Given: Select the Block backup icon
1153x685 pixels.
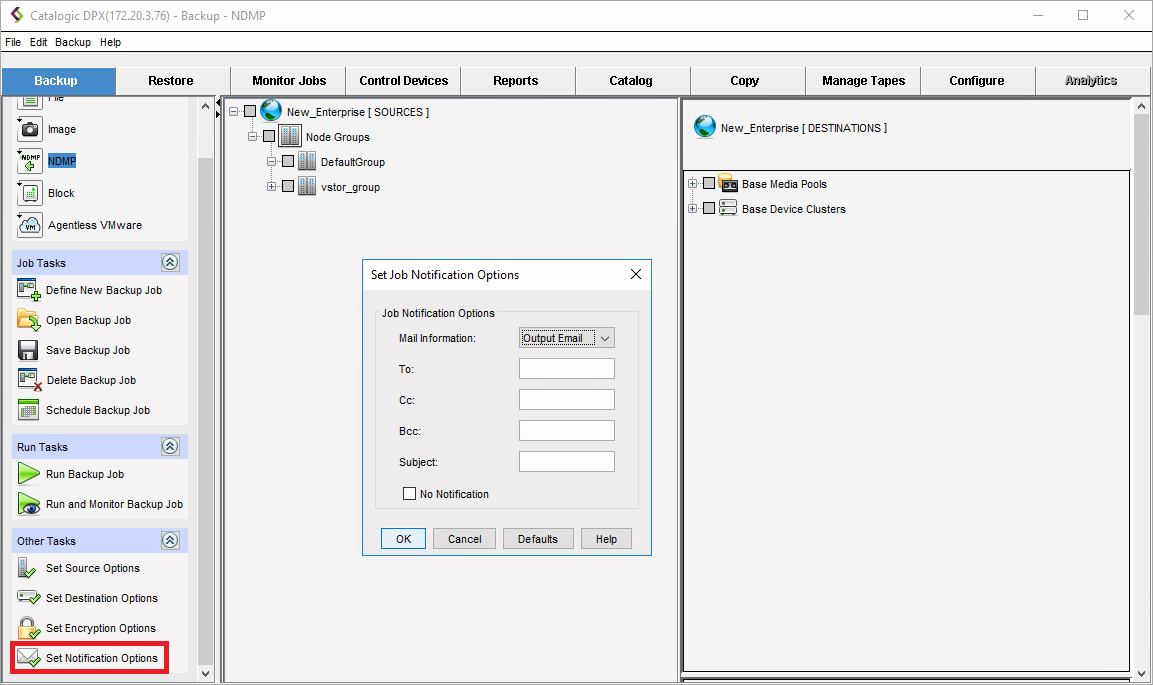Looking at the screenshot, I should 30,193.
